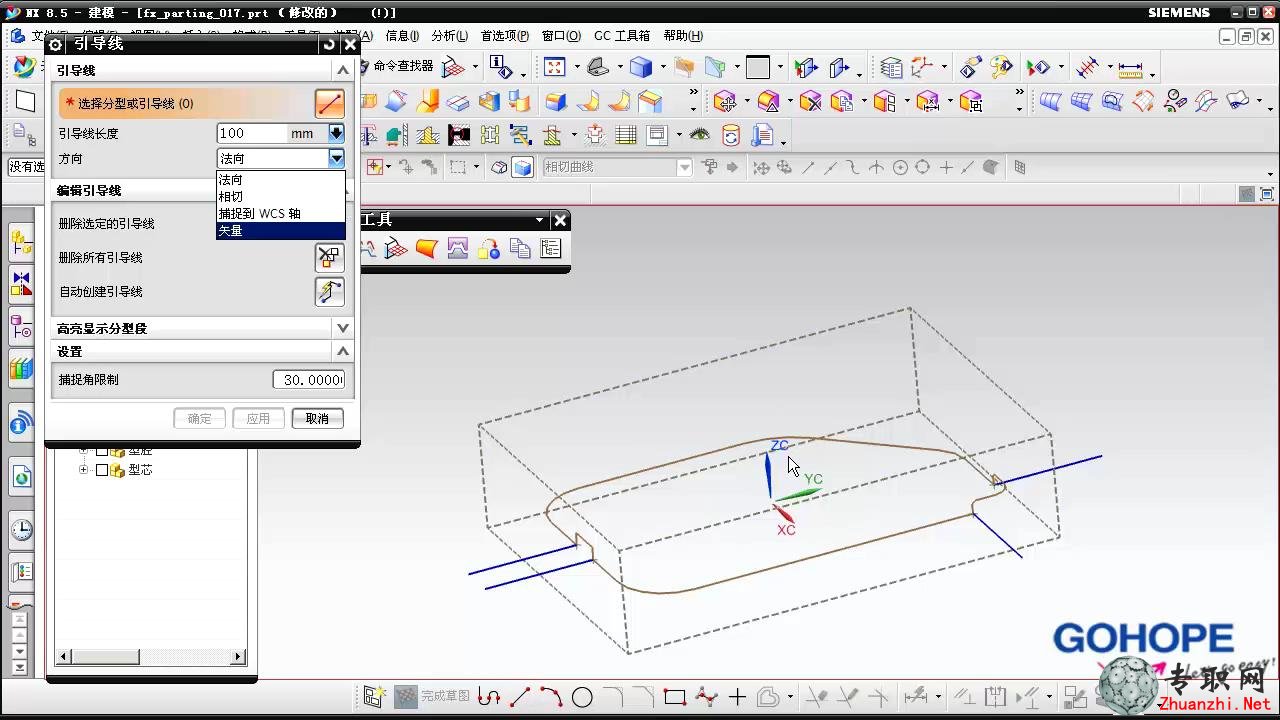Open the Constraint Navigator sidebar icon

(21, 284)
